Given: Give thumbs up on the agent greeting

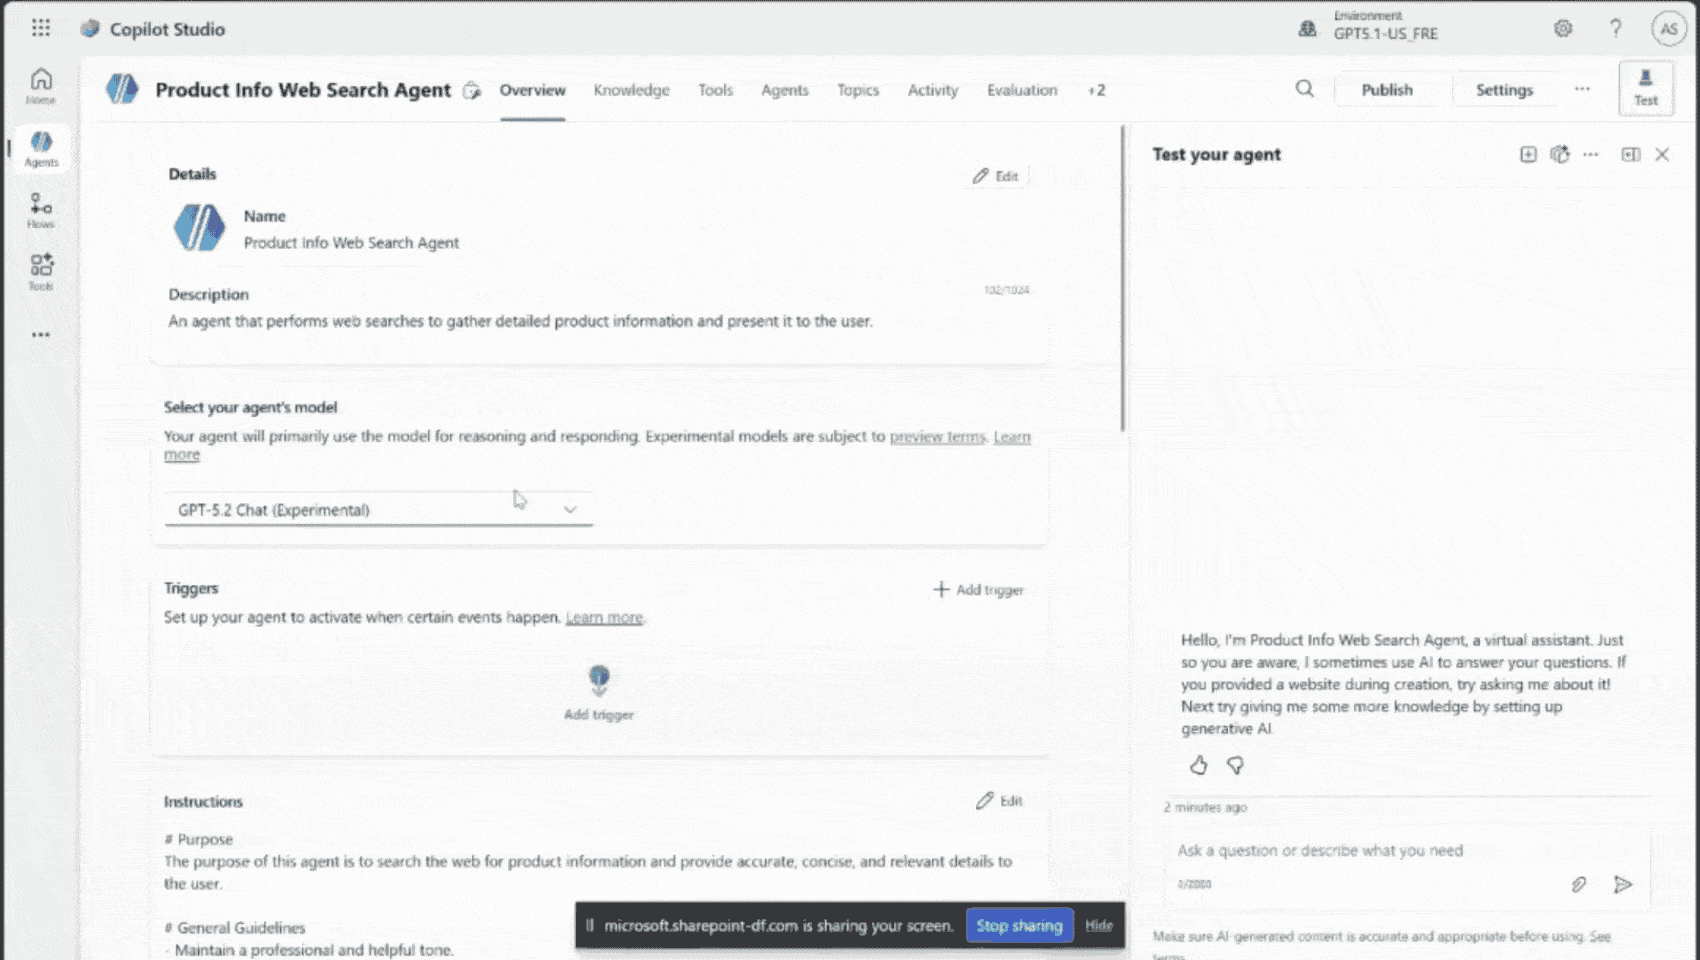Looking at the screenshot, I should pos(1198,765).
